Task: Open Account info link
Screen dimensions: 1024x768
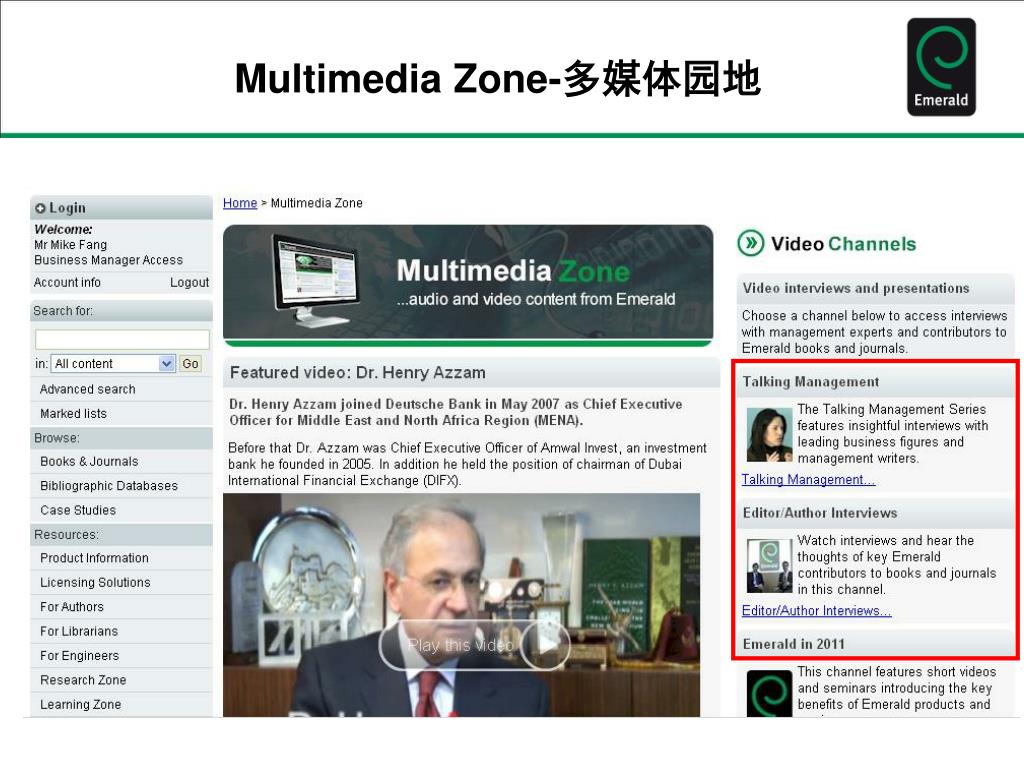Action: pos(67,282)
